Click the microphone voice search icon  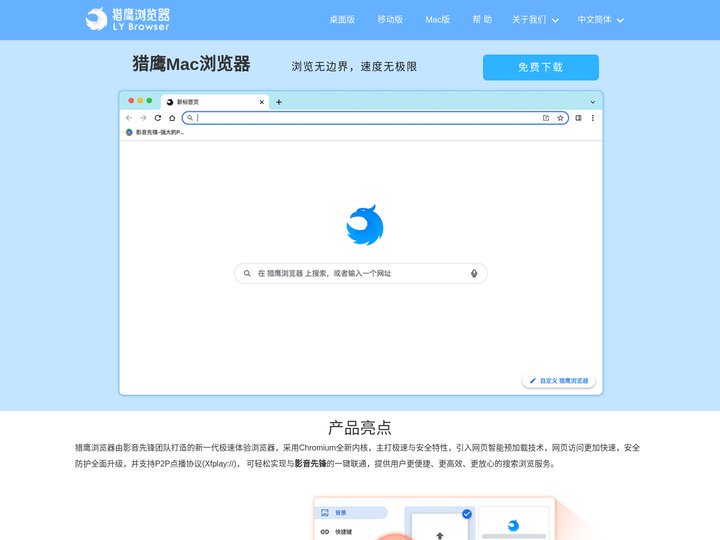474,273
